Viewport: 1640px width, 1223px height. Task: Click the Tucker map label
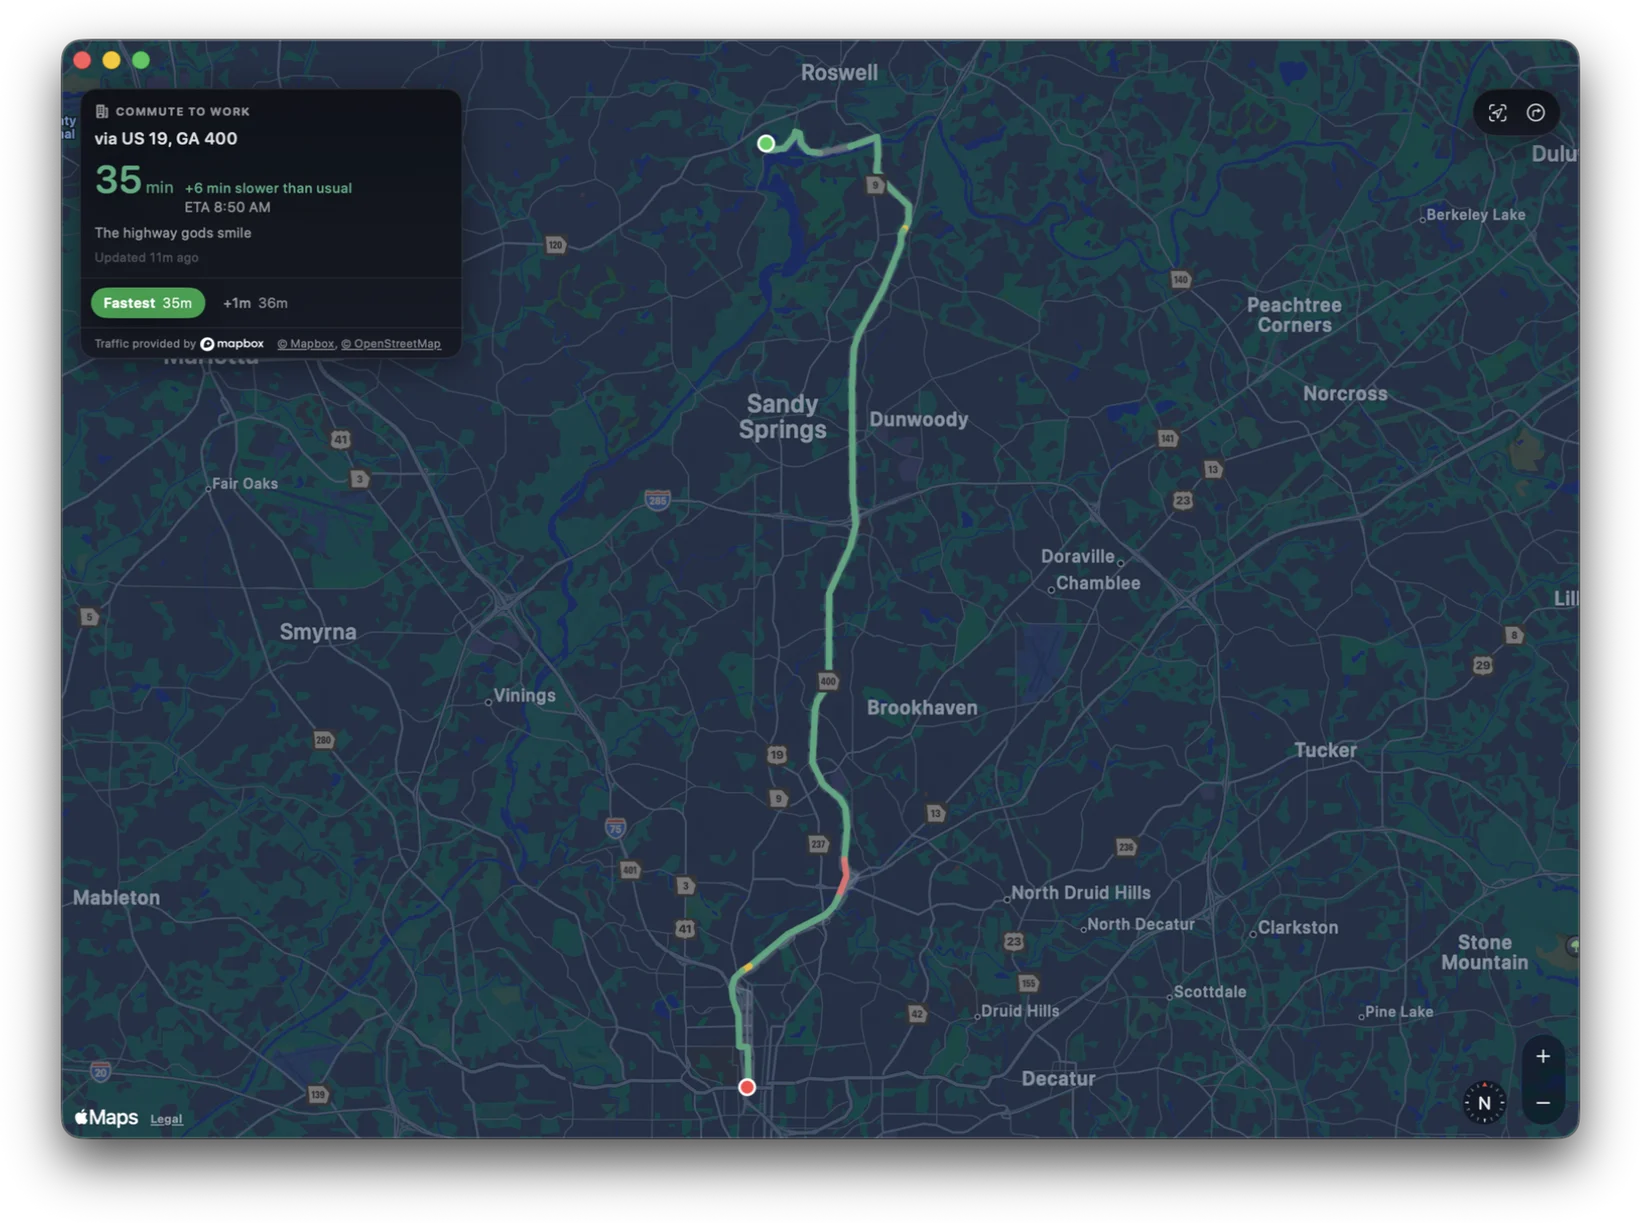click(x=1325, y=750)
